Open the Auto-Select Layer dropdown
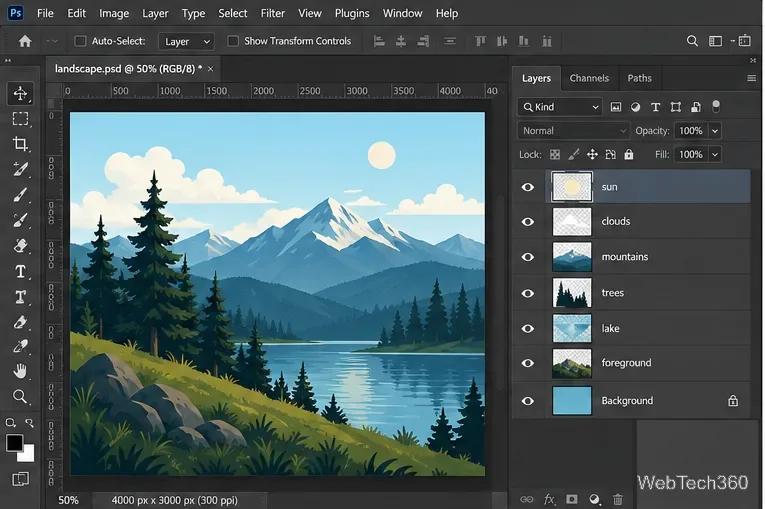Screen dimensions: 765x509 point(187,41)
